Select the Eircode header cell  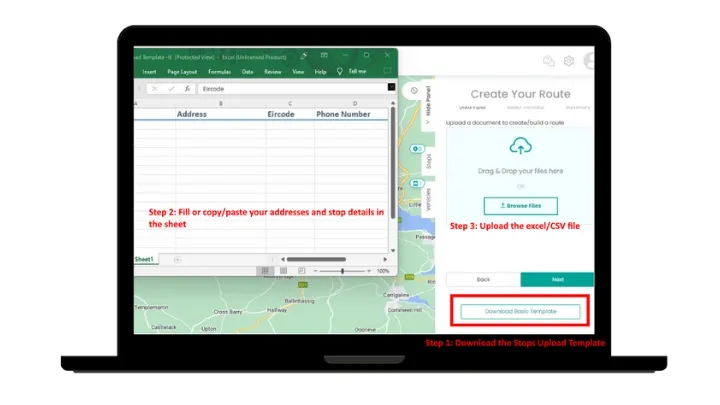(x=290, y=114)
